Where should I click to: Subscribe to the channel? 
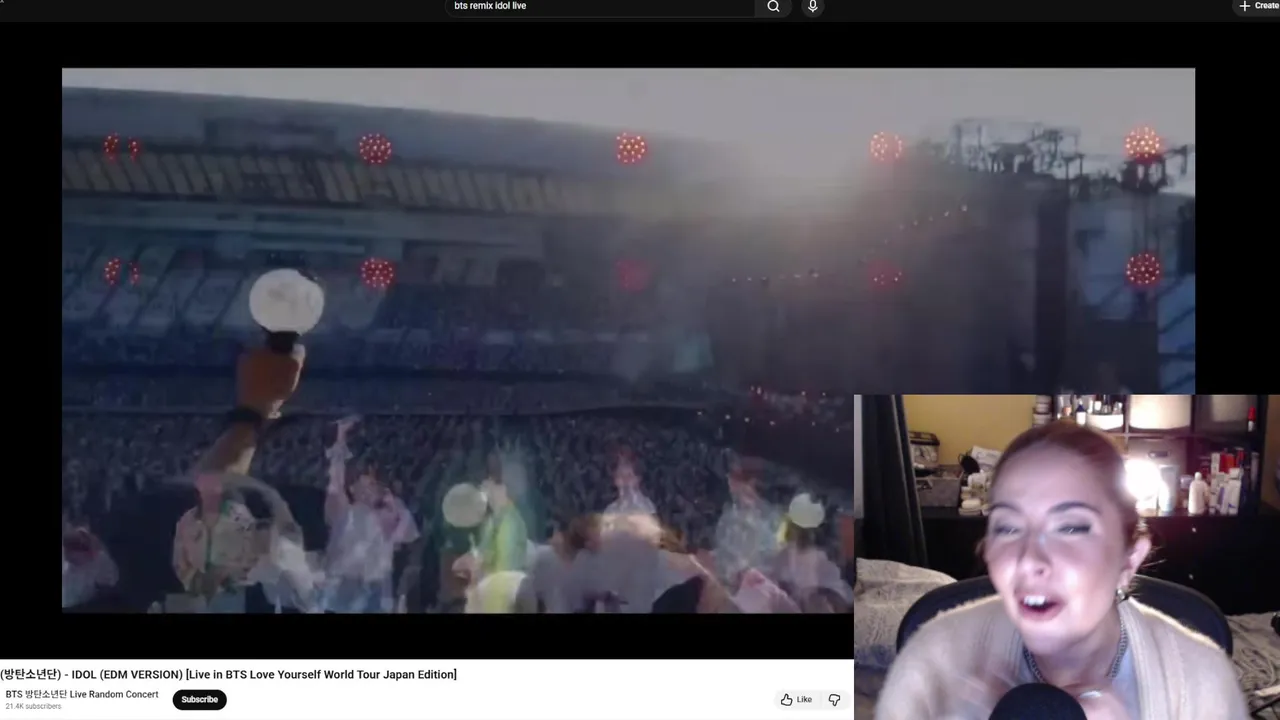coord(199,699)
